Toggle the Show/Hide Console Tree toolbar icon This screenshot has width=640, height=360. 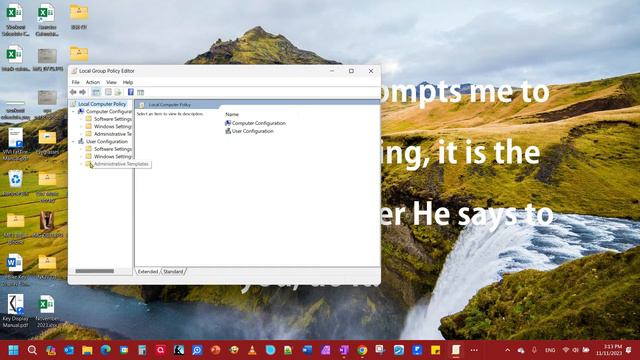96,92
